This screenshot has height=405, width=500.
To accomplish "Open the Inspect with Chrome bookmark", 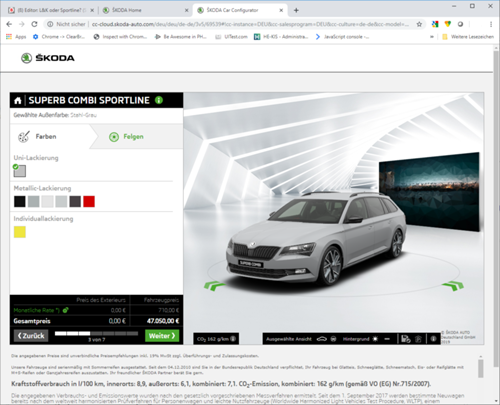I will (120, 37).
